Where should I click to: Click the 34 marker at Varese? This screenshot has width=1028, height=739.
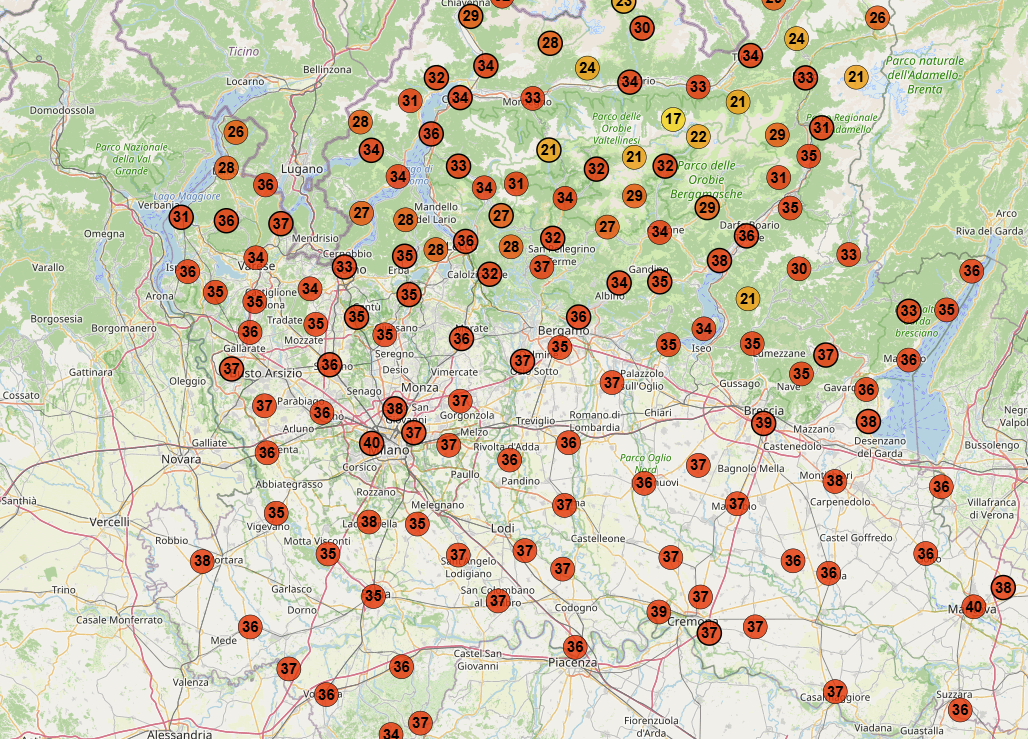coord(256,258)
